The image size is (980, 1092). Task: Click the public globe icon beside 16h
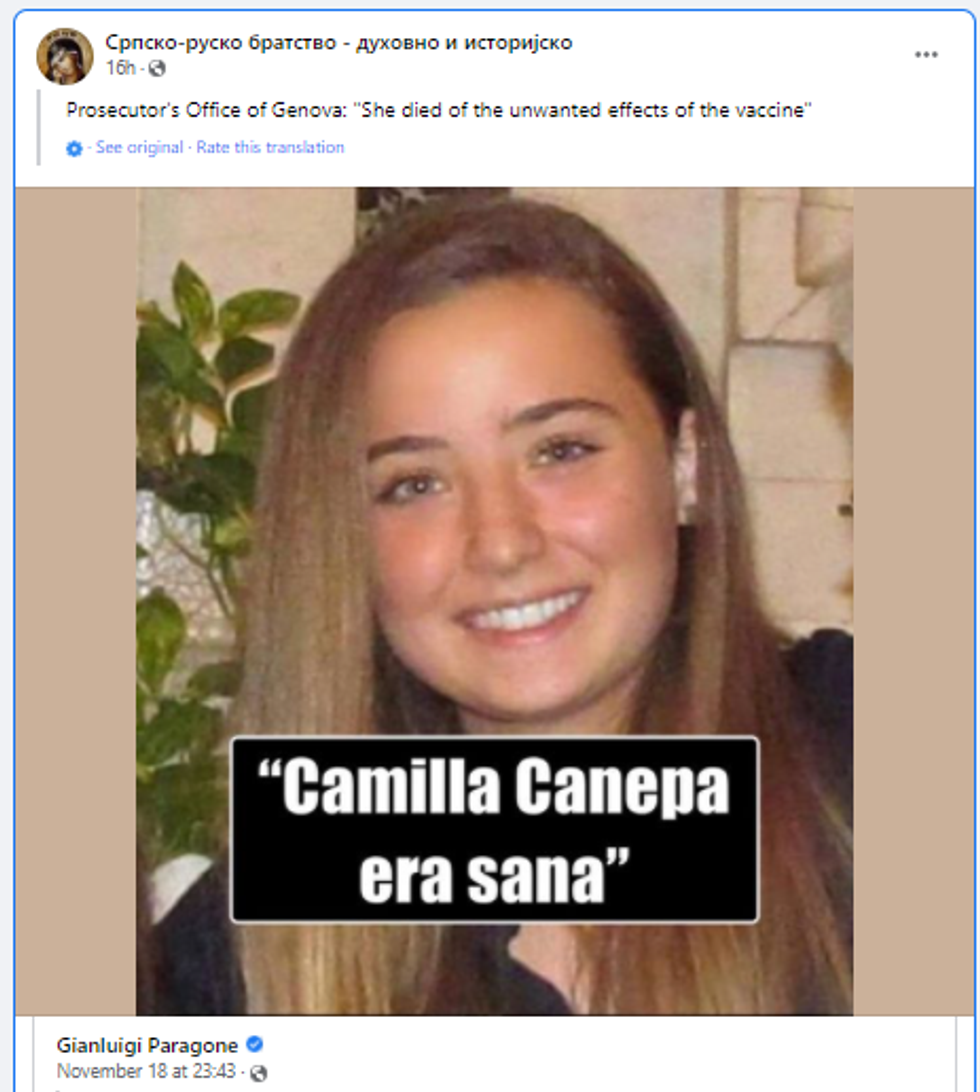(157, 68)
